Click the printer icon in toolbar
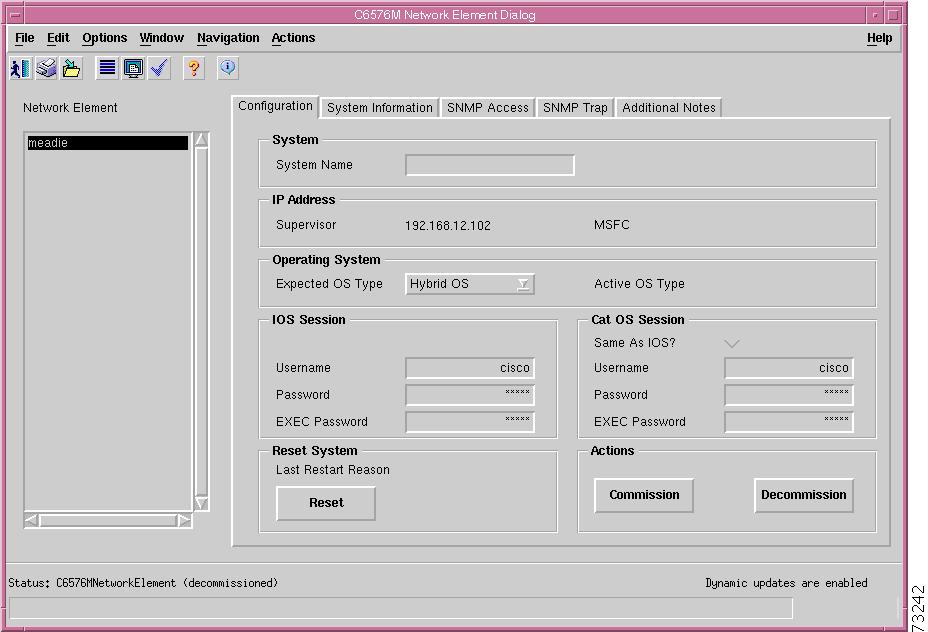928x632 pixels. pos(46,69)
